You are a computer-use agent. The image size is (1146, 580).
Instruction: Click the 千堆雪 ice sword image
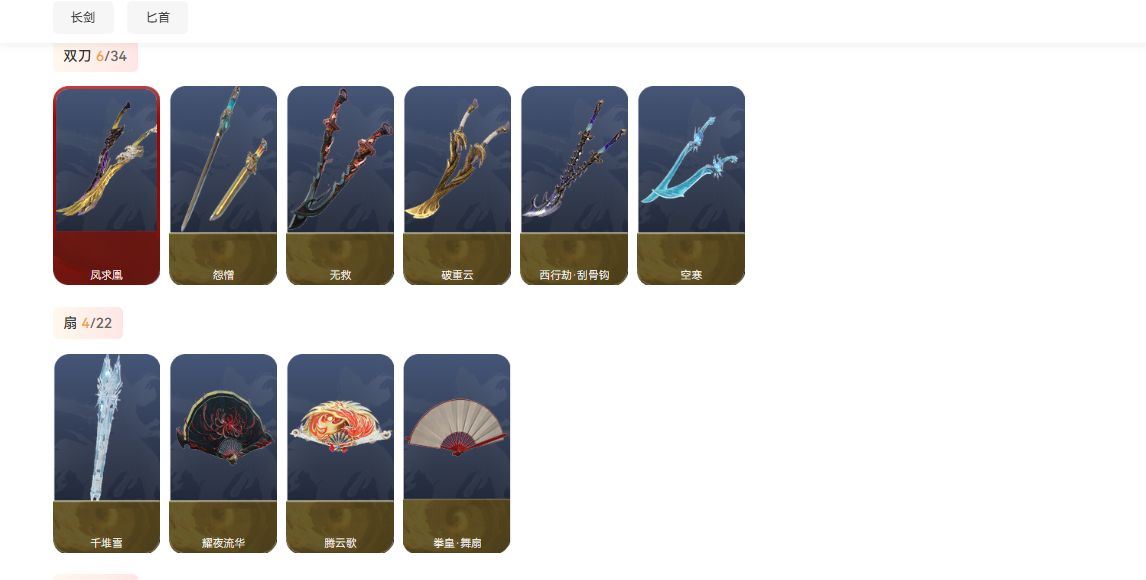[107, 427]
